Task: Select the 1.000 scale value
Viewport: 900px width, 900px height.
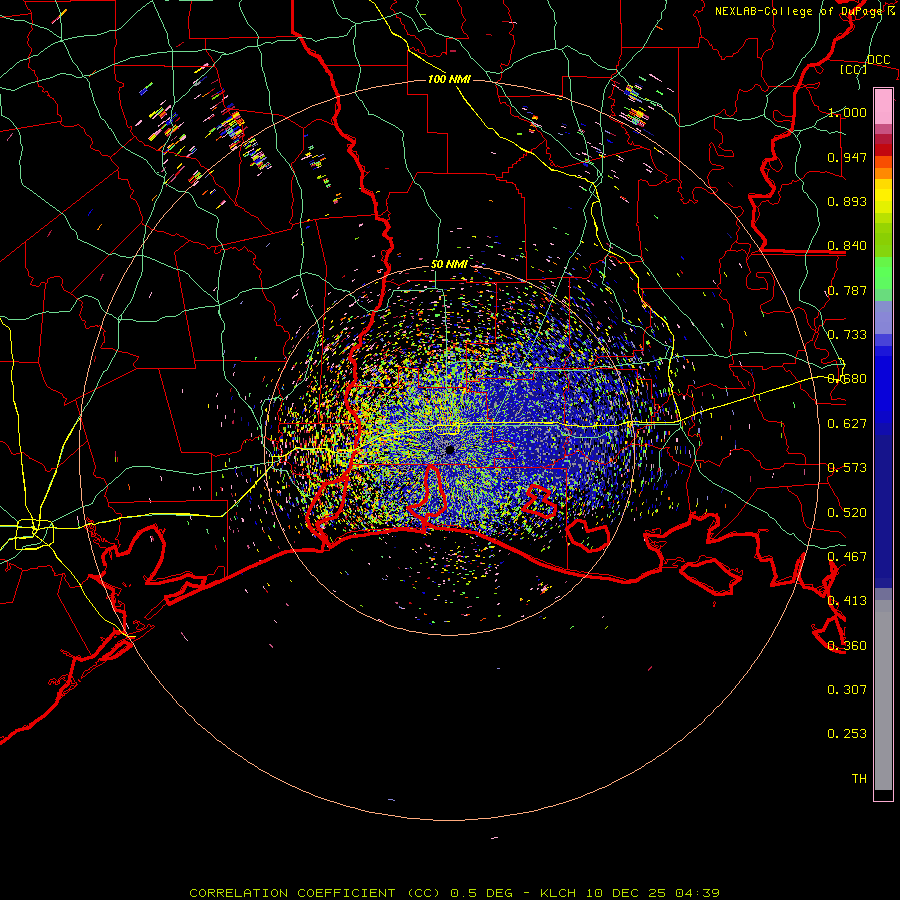Action: coord(847,112)
